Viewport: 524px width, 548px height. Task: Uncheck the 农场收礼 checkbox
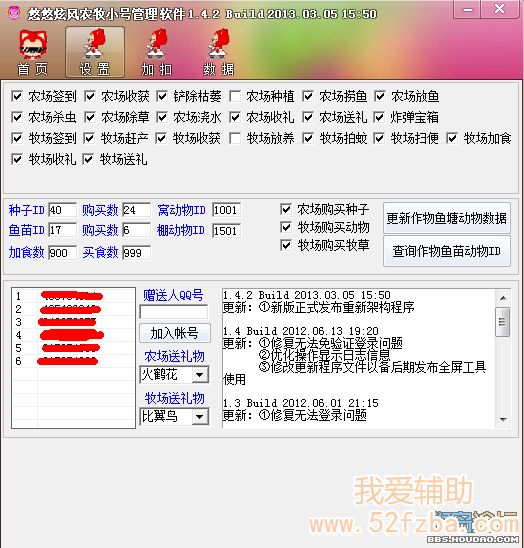[x=235, y=117]
